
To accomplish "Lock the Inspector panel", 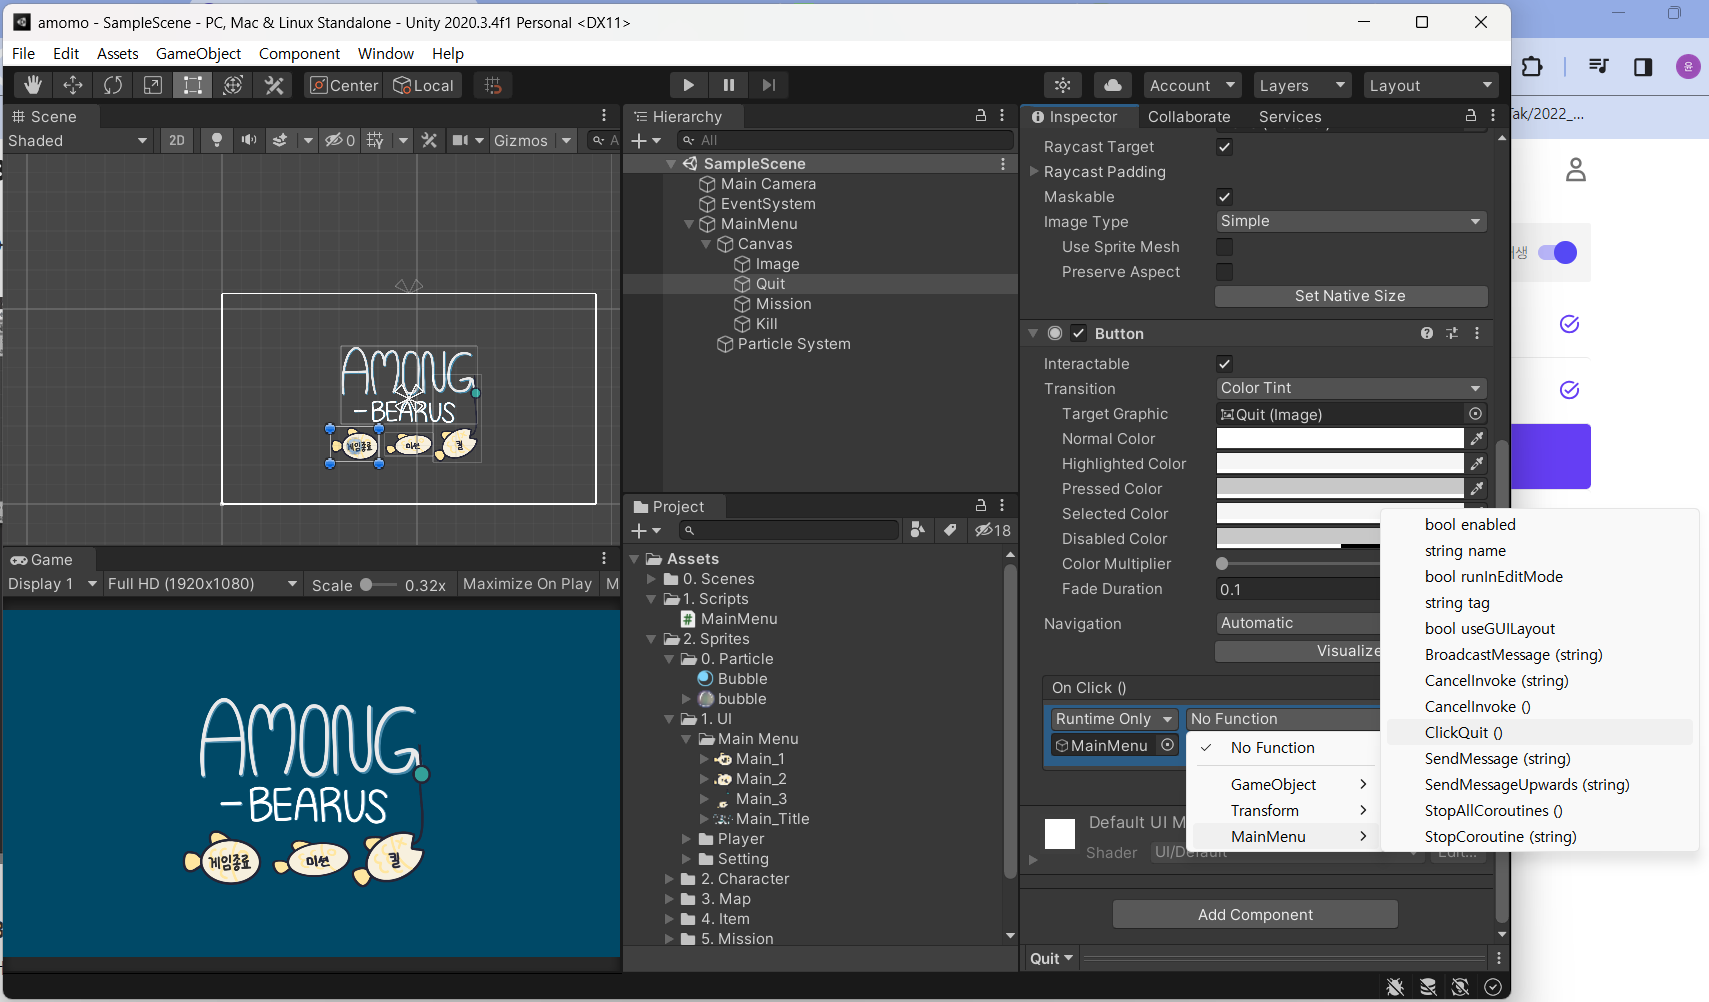I will (1471, 116).
